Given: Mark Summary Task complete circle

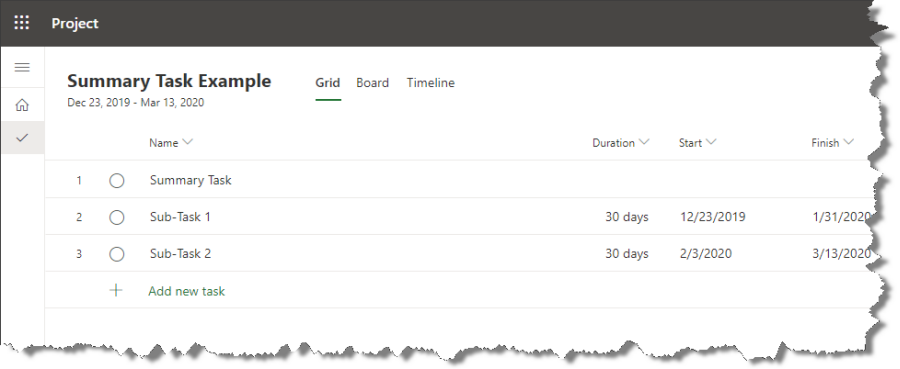Looking at the screenshot, I should (x=117, y=181).
